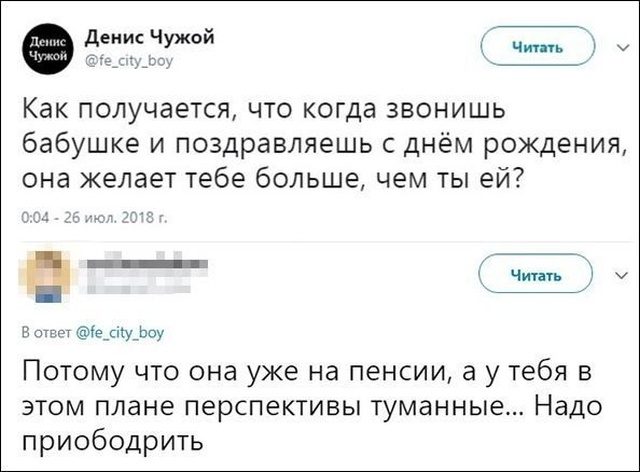Follow the reply author with Читать button
Viewport: 640px width, 472px height.
coord(538,273)
